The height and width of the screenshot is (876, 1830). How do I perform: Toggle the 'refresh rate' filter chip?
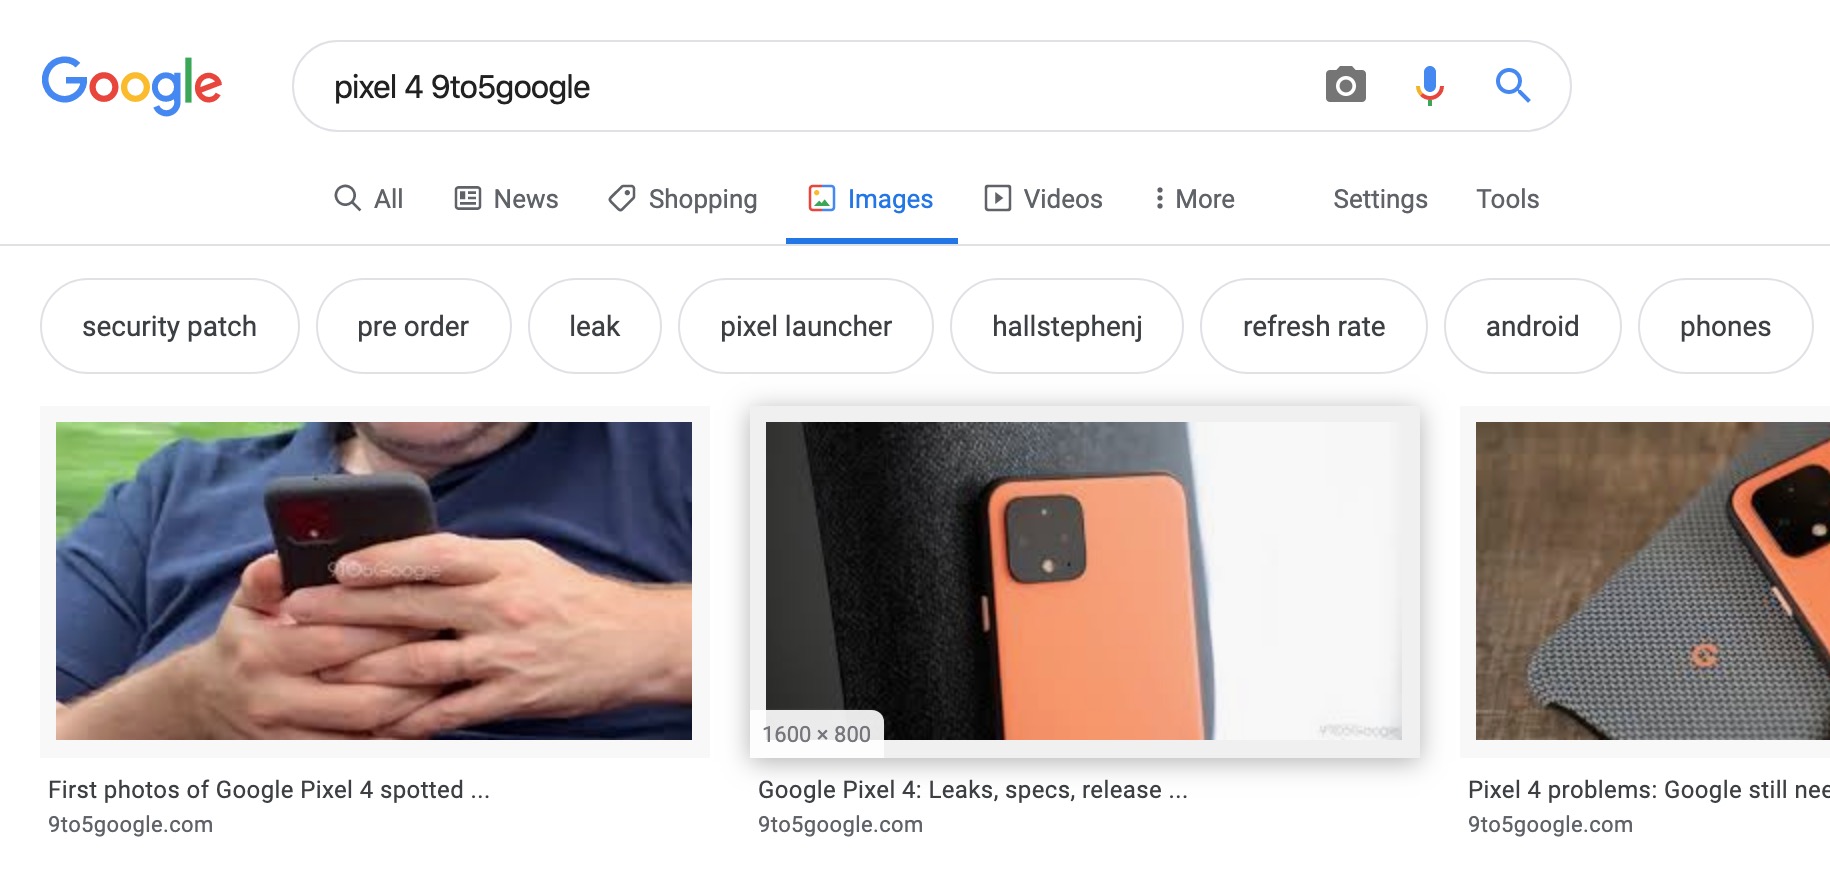pyautogui.click(x=1313, y=326)
